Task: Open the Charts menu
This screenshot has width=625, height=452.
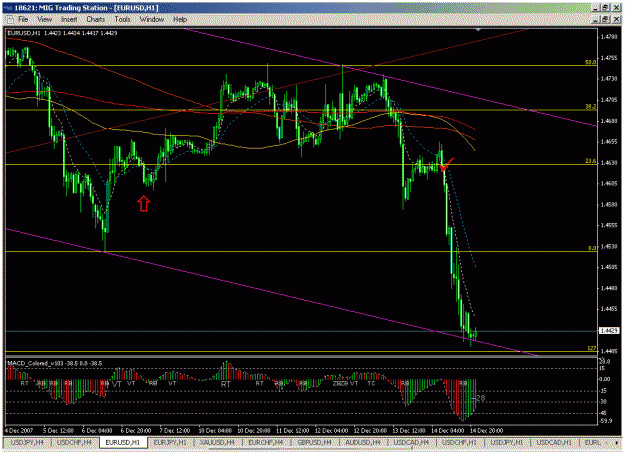Action: (x=96, y=19)
